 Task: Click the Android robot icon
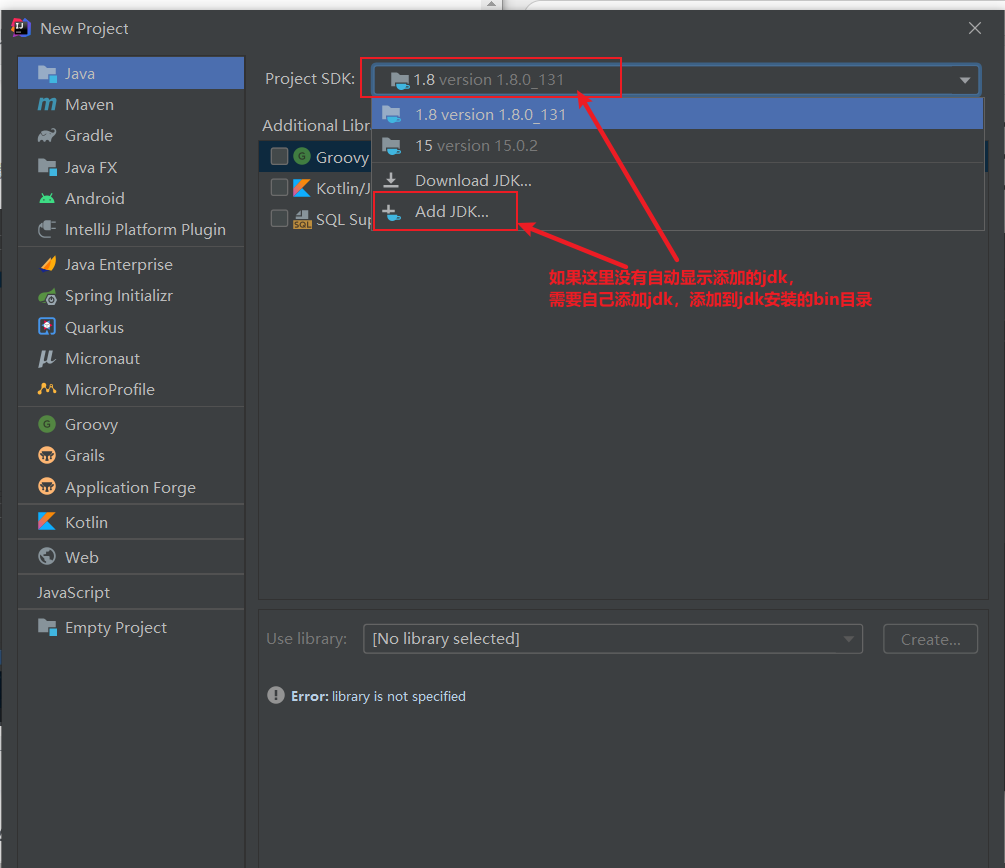47,198
